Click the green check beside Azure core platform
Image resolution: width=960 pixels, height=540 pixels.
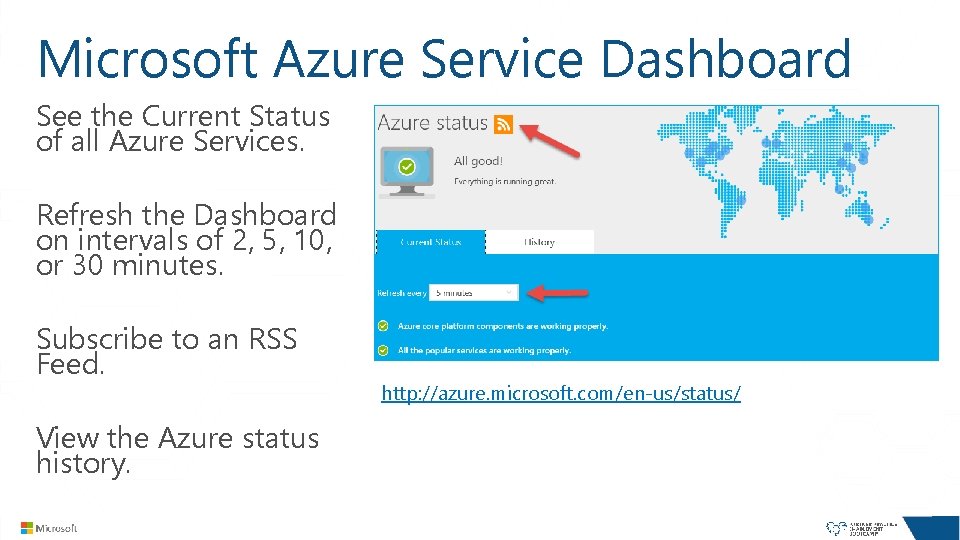384,326
